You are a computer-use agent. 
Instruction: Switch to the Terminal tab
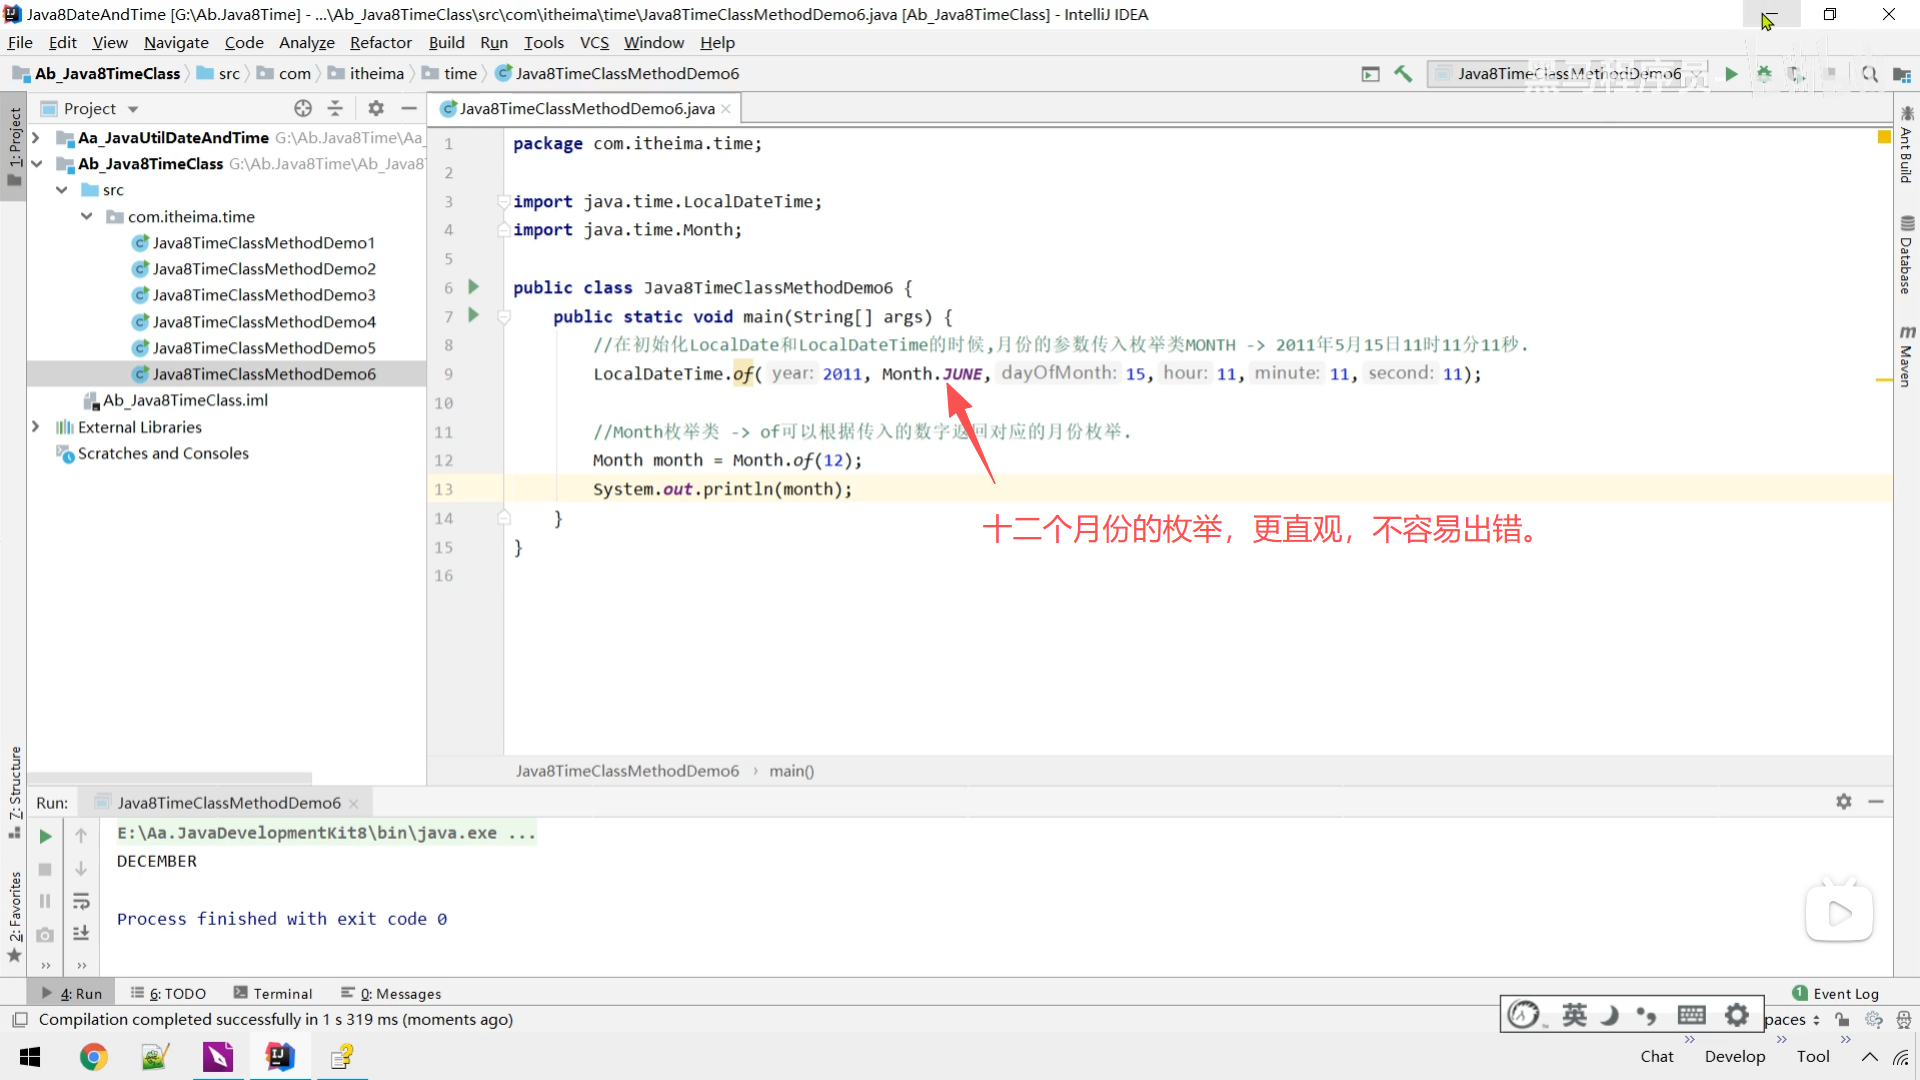point(273,993)
